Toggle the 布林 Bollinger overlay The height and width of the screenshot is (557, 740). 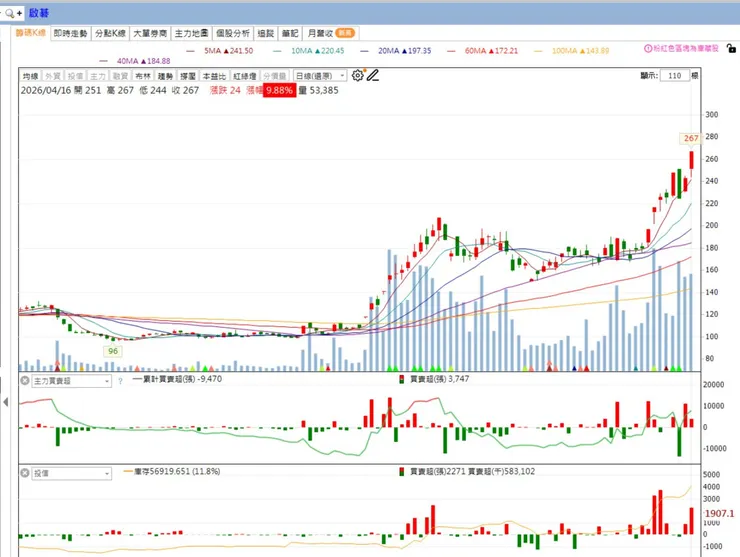pyautogui.click(x=143, y=76)
